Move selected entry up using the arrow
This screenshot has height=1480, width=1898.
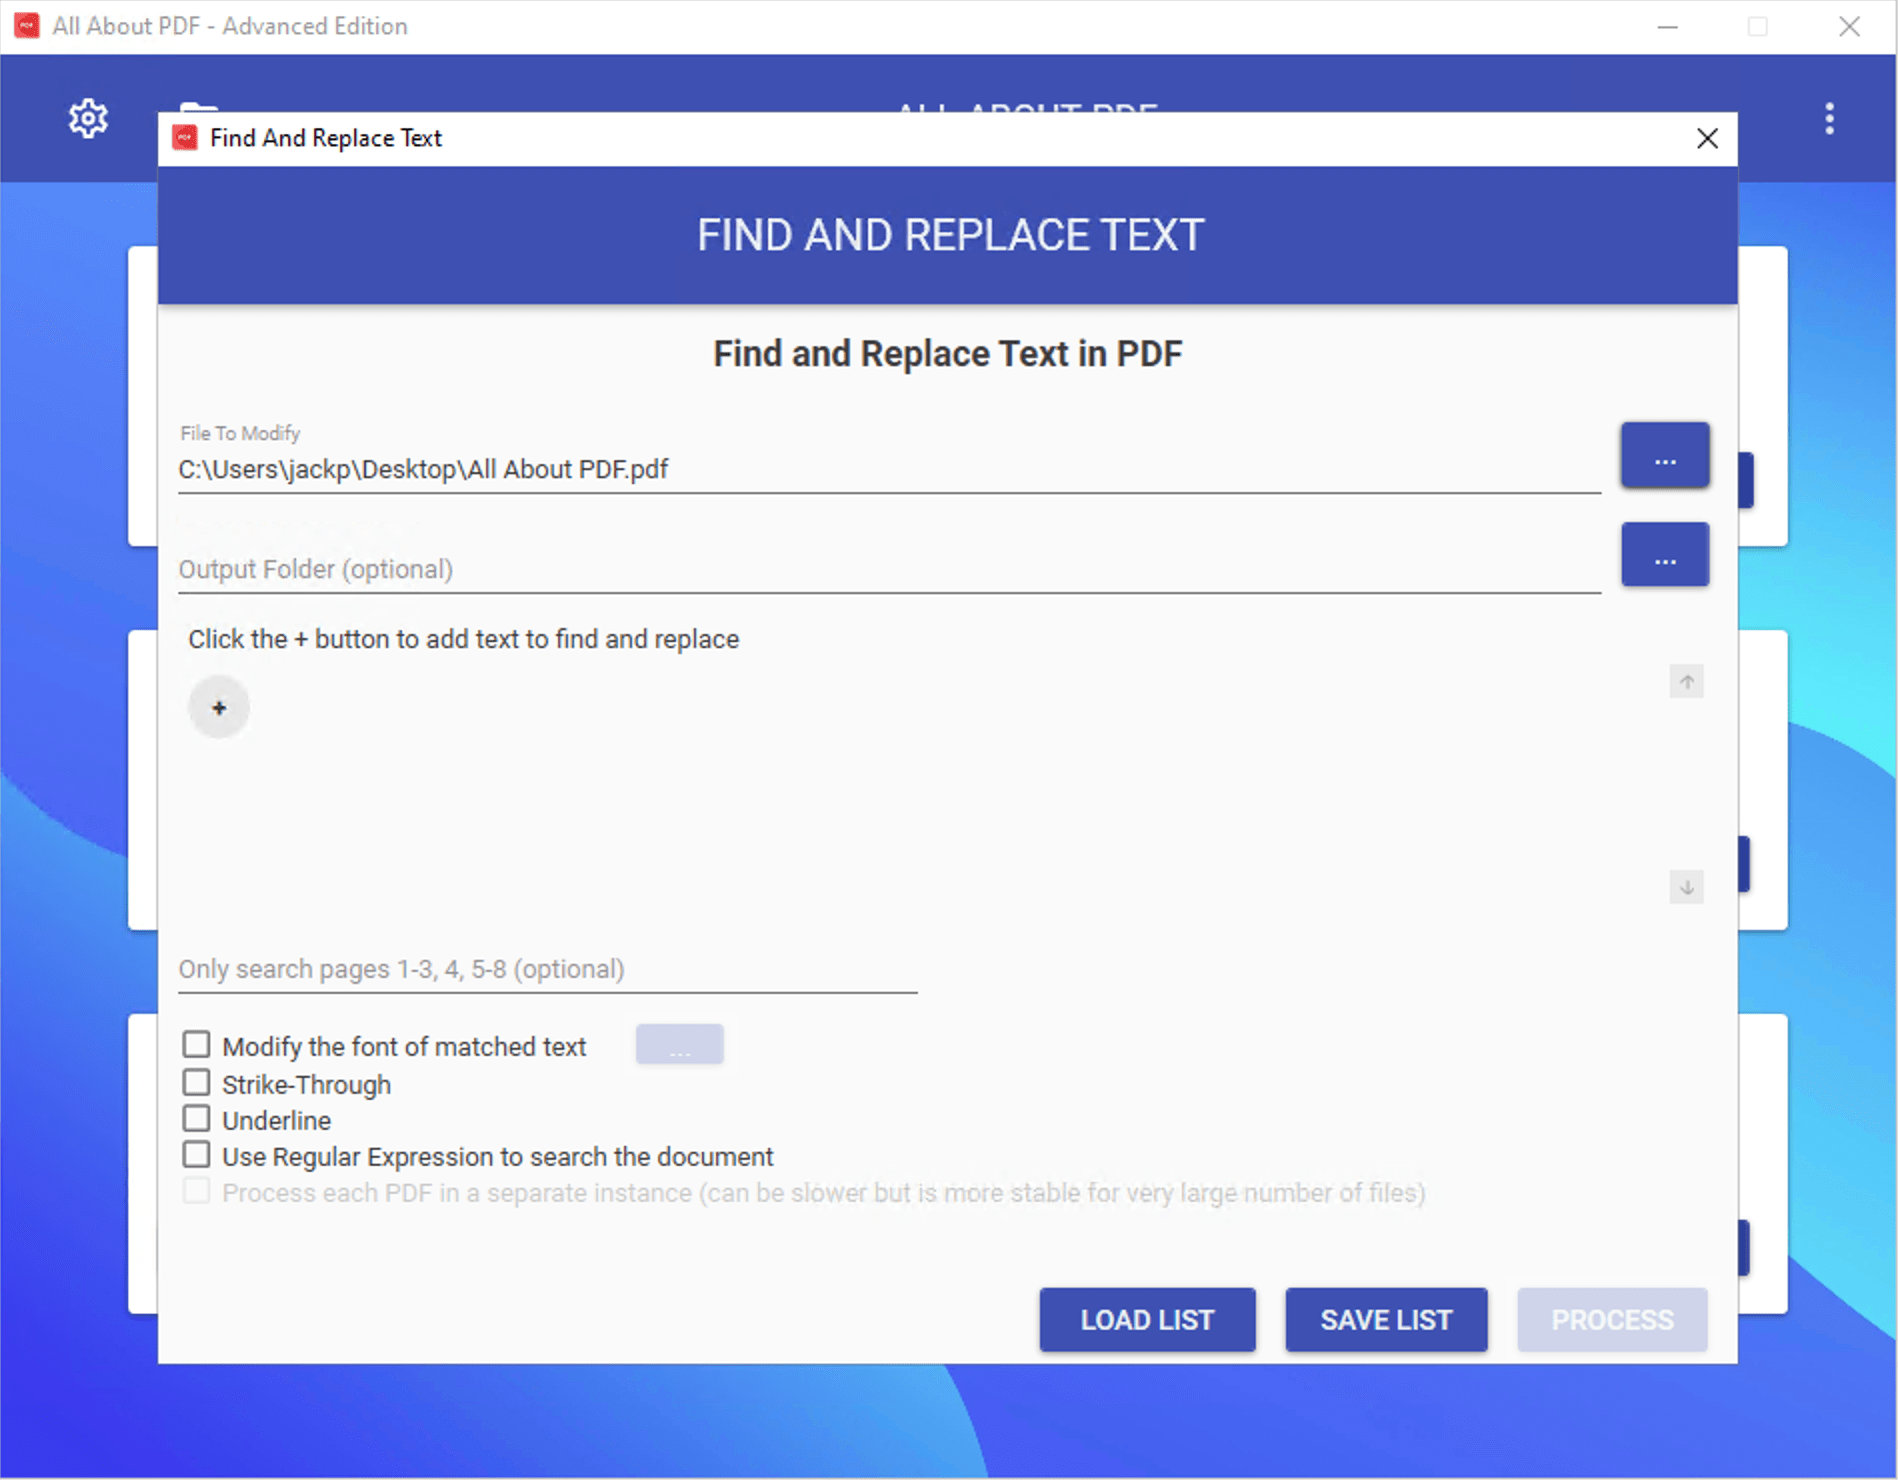tap(1686, 681)
